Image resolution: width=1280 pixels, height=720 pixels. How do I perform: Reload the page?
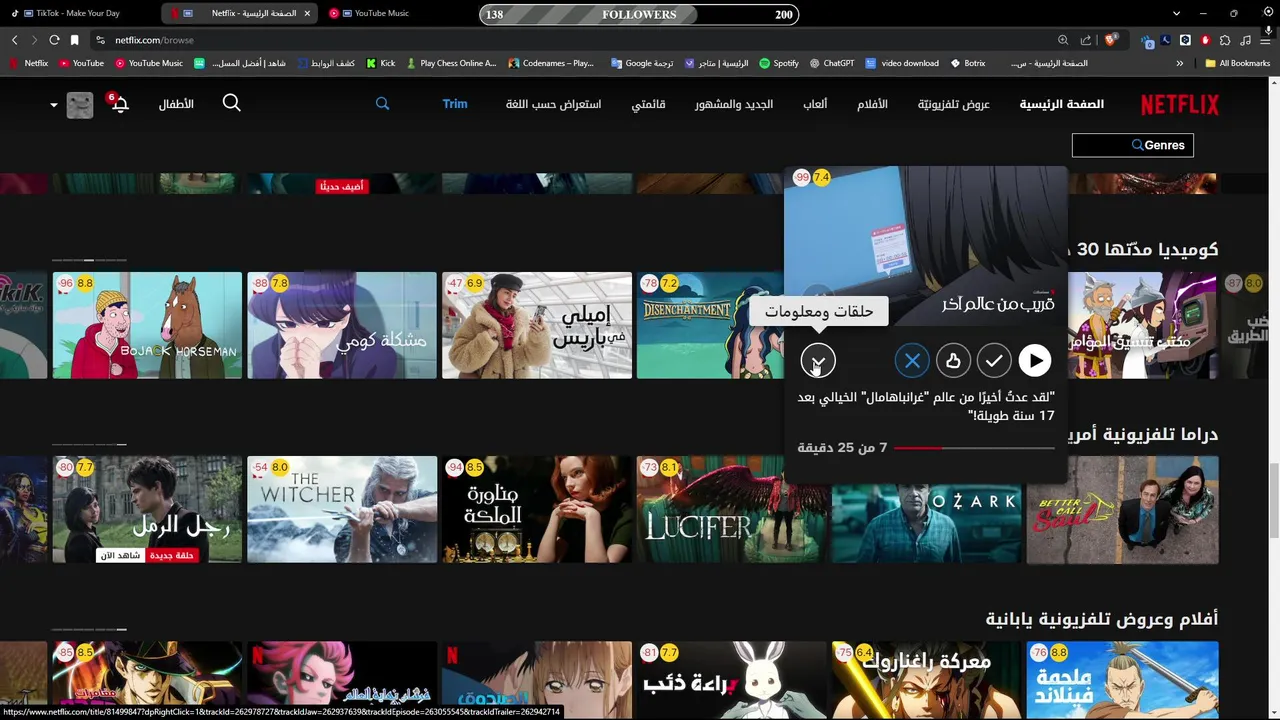(x=54, y=40)
